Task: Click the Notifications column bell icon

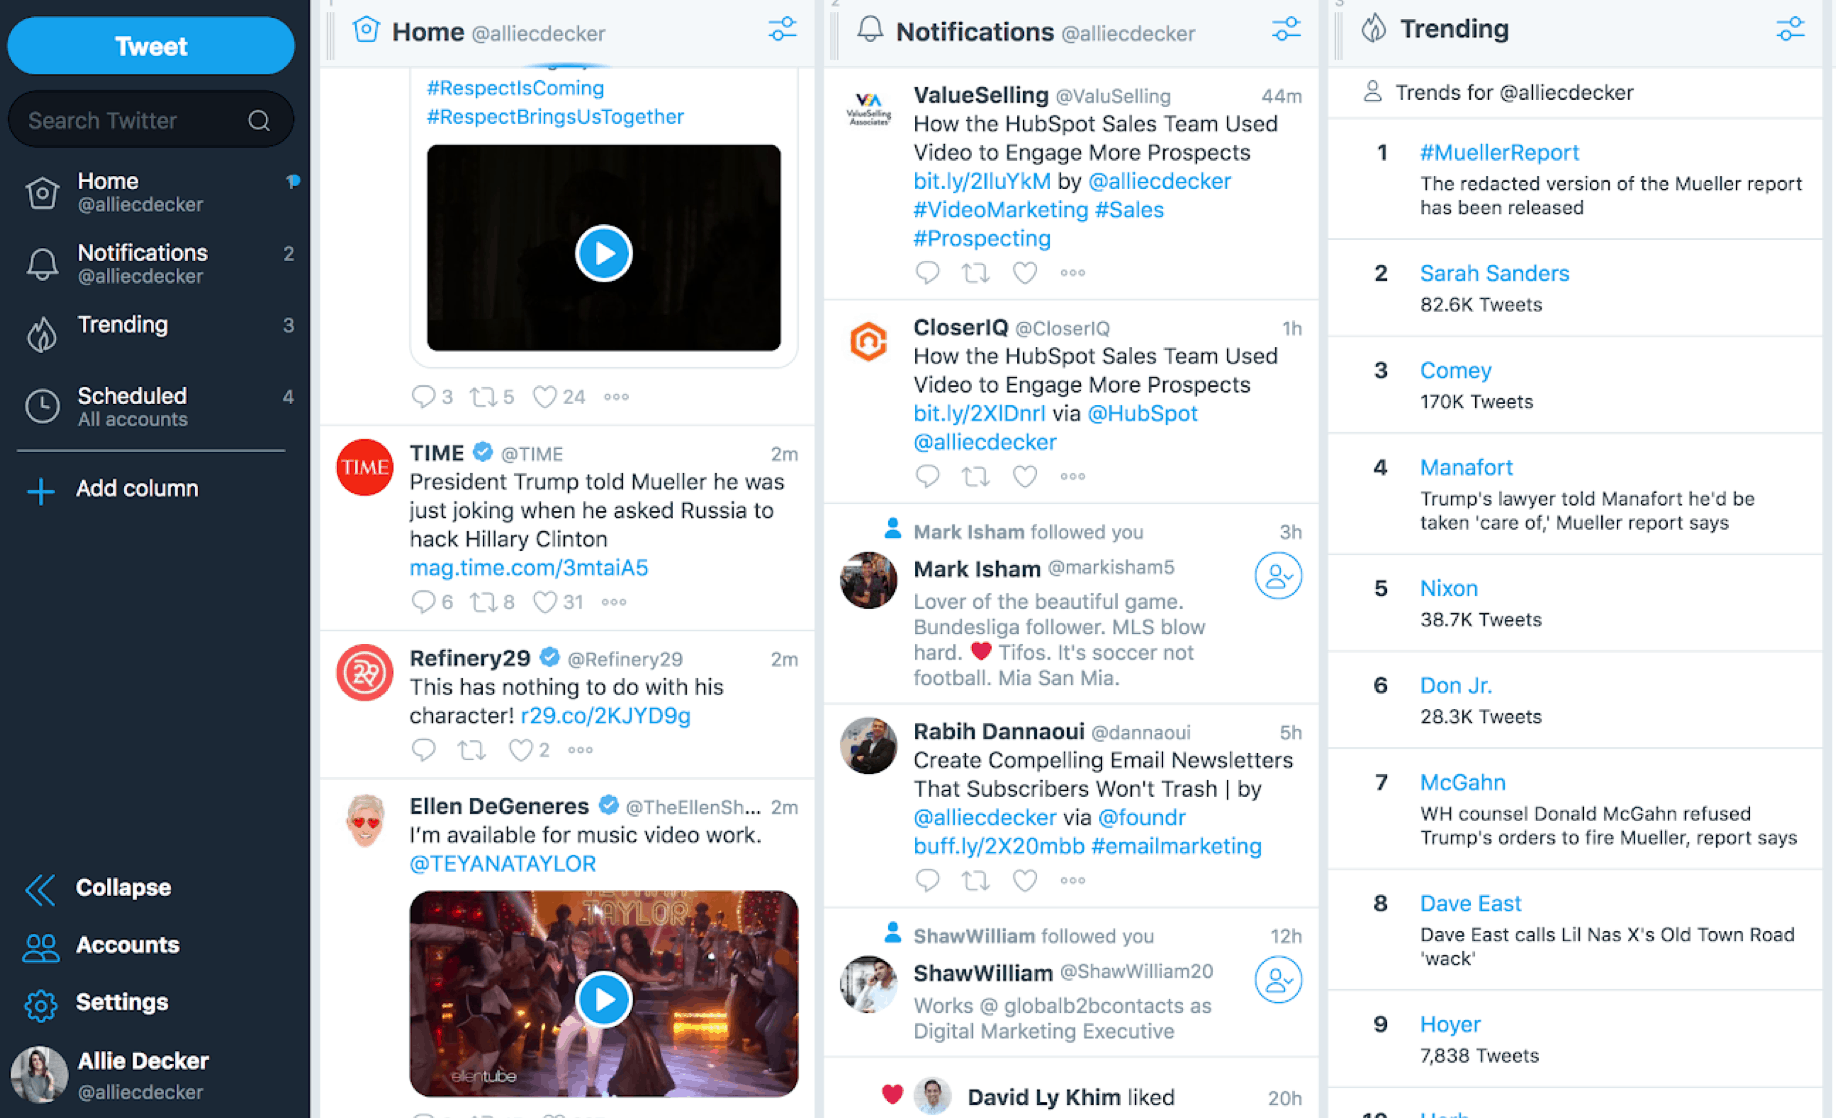Action: click(870, 30)
